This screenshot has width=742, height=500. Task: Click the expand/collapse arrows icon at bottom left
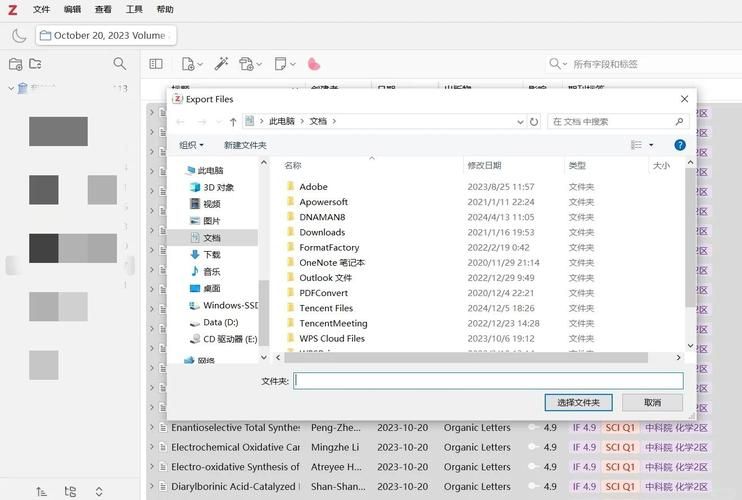point(99,491)
